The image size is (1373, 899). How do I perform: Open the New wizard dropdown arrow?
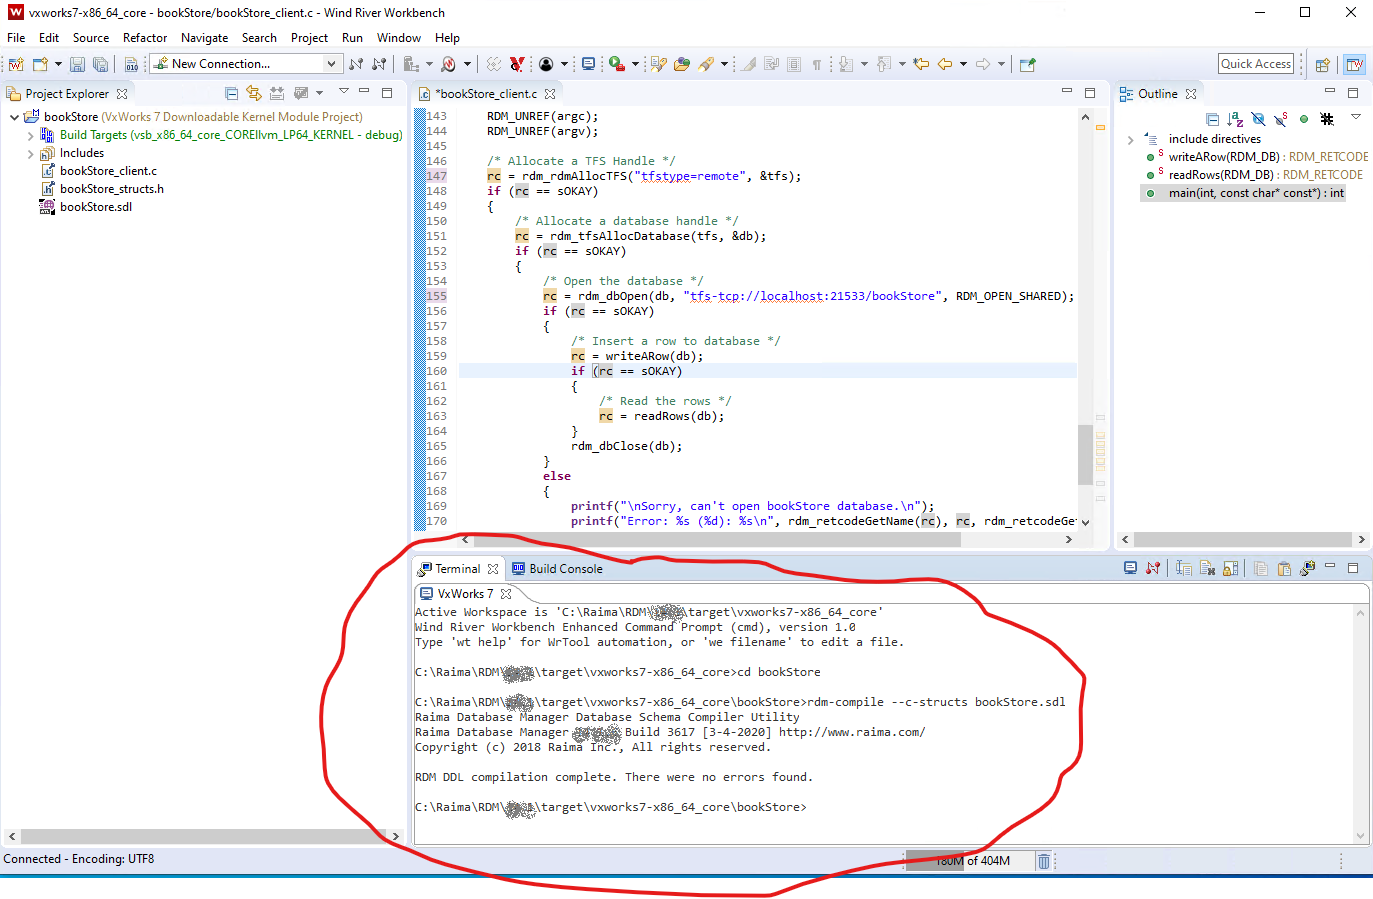coord(57,64)
